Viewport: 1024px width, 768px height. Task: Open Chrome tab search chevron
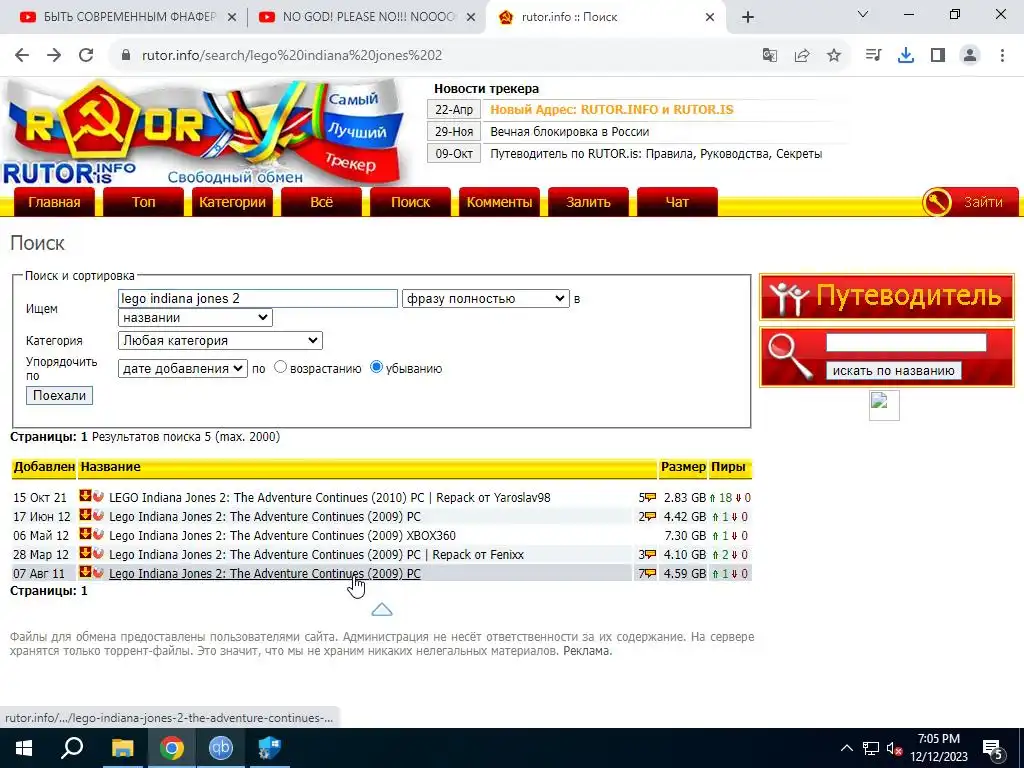[x=863, y=14]
